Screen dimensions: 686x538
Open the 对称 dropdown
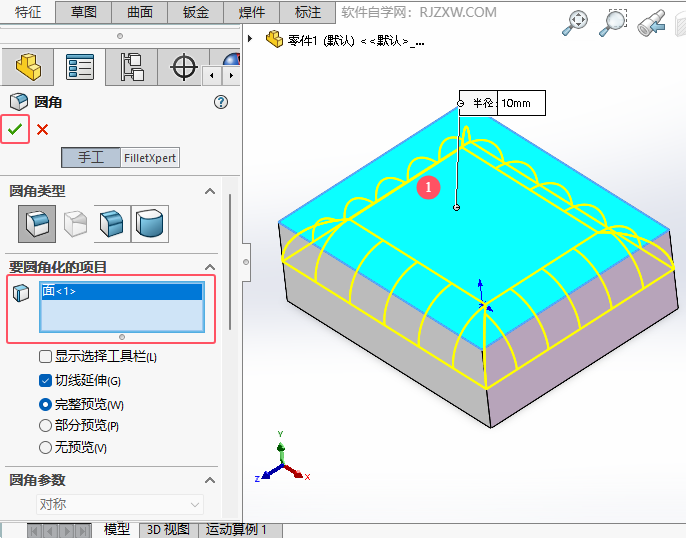pyautogui.click(x=120, y=504)
